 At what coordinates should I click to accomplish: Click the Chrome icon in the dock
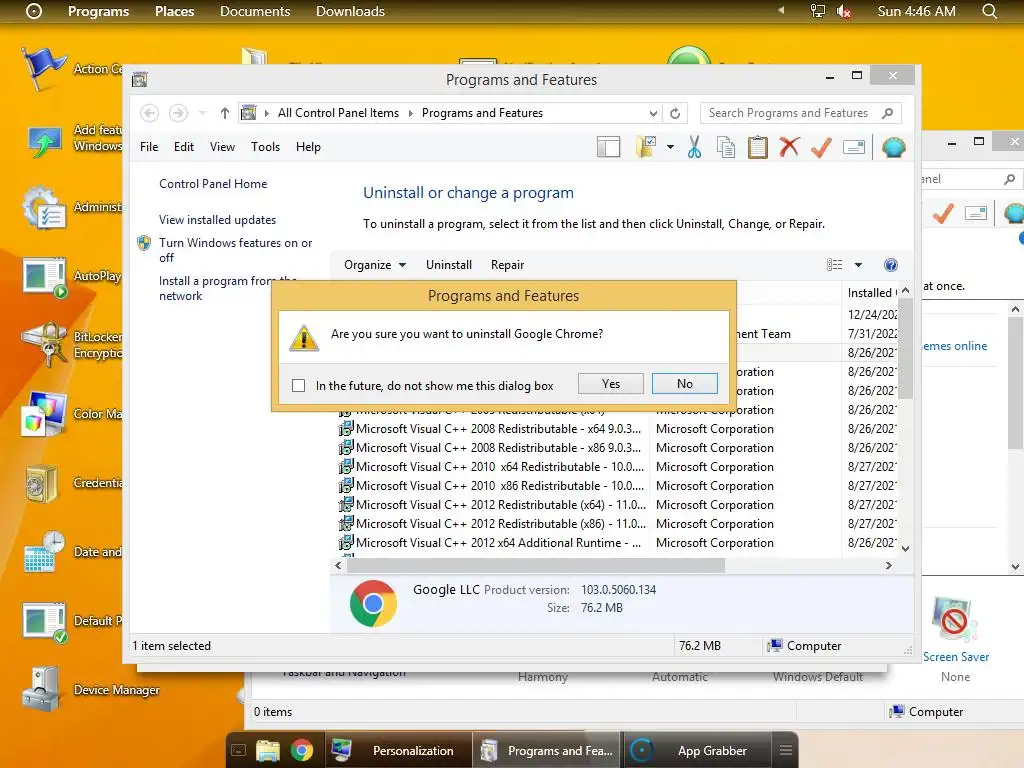pos(302,750)
